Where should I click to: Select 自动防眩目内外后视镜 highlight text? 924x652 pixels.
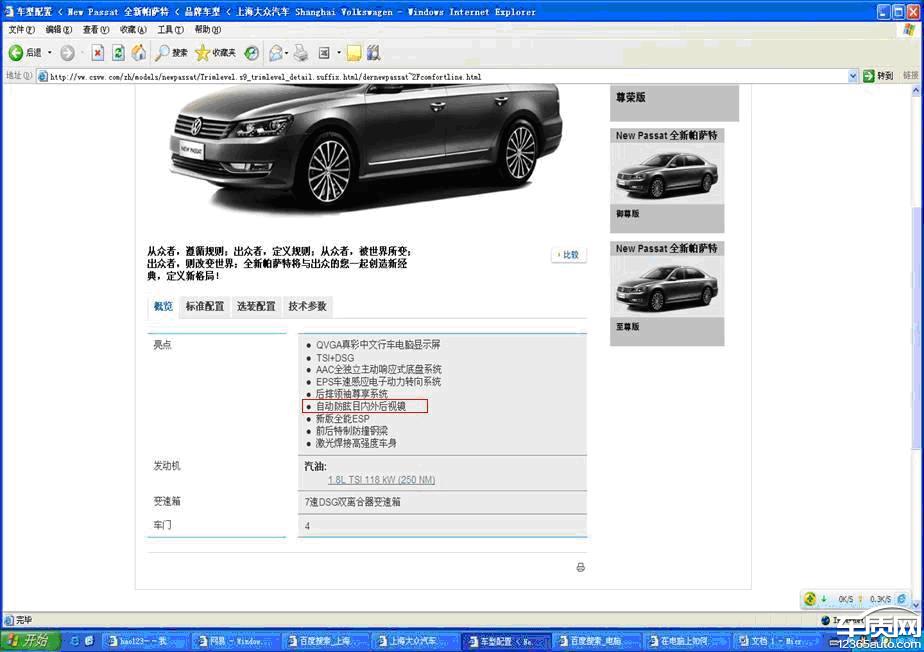[x=361, y=406]
